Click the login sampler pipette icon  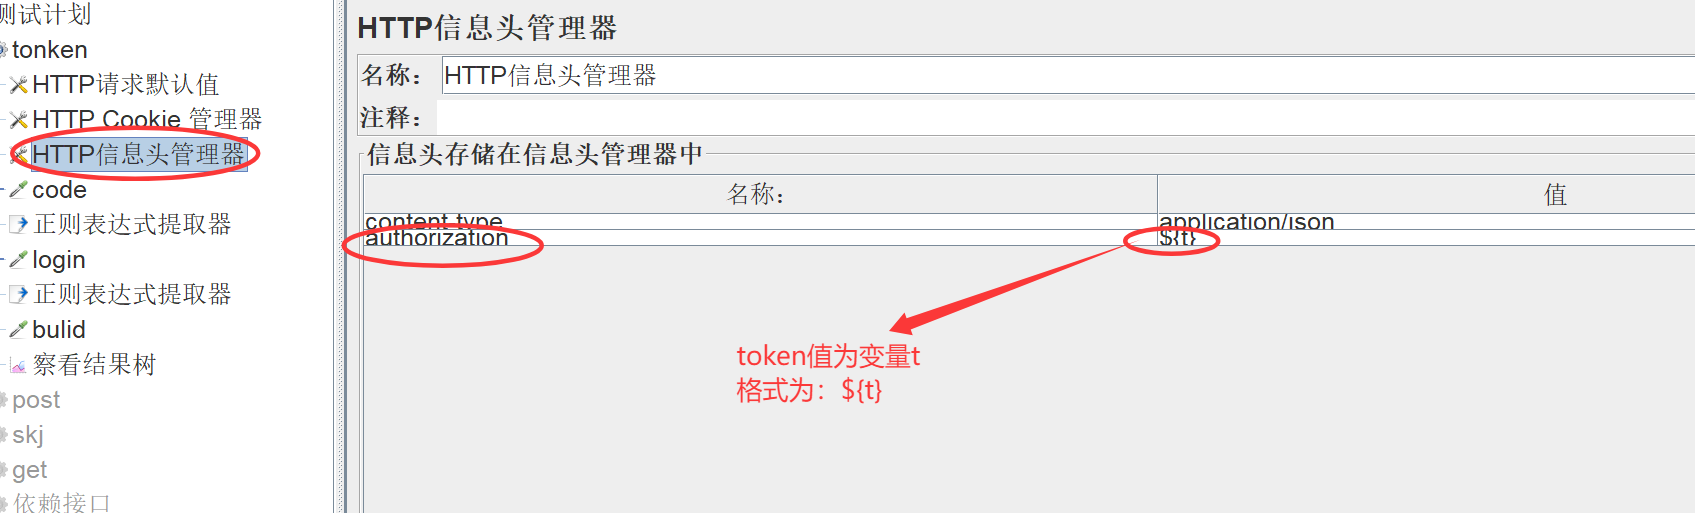(18, 260)
